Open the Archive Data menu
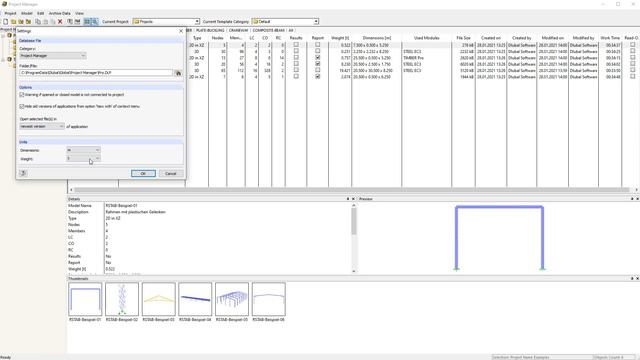The width and height of the screenshot is (640, 360). click(x=60, y=13)
